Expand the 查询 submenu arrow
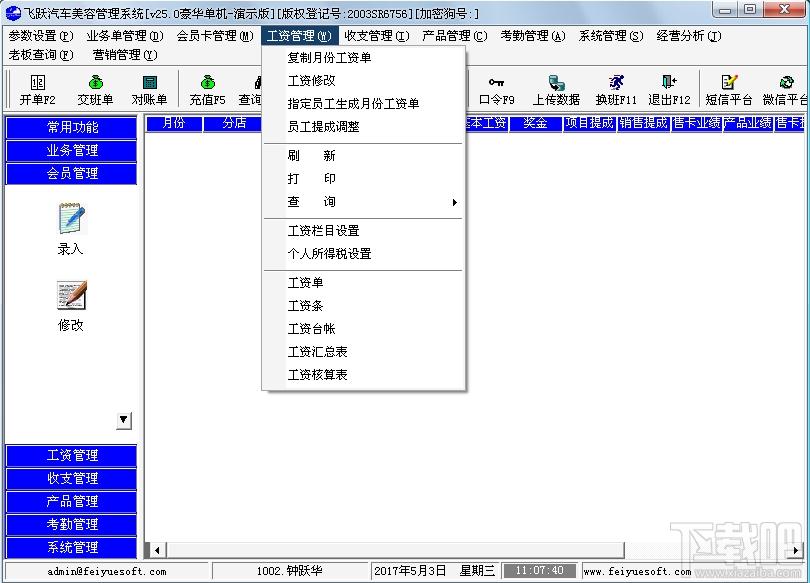The height and width of the screenshot is (583, 810). tap(455, 202)
